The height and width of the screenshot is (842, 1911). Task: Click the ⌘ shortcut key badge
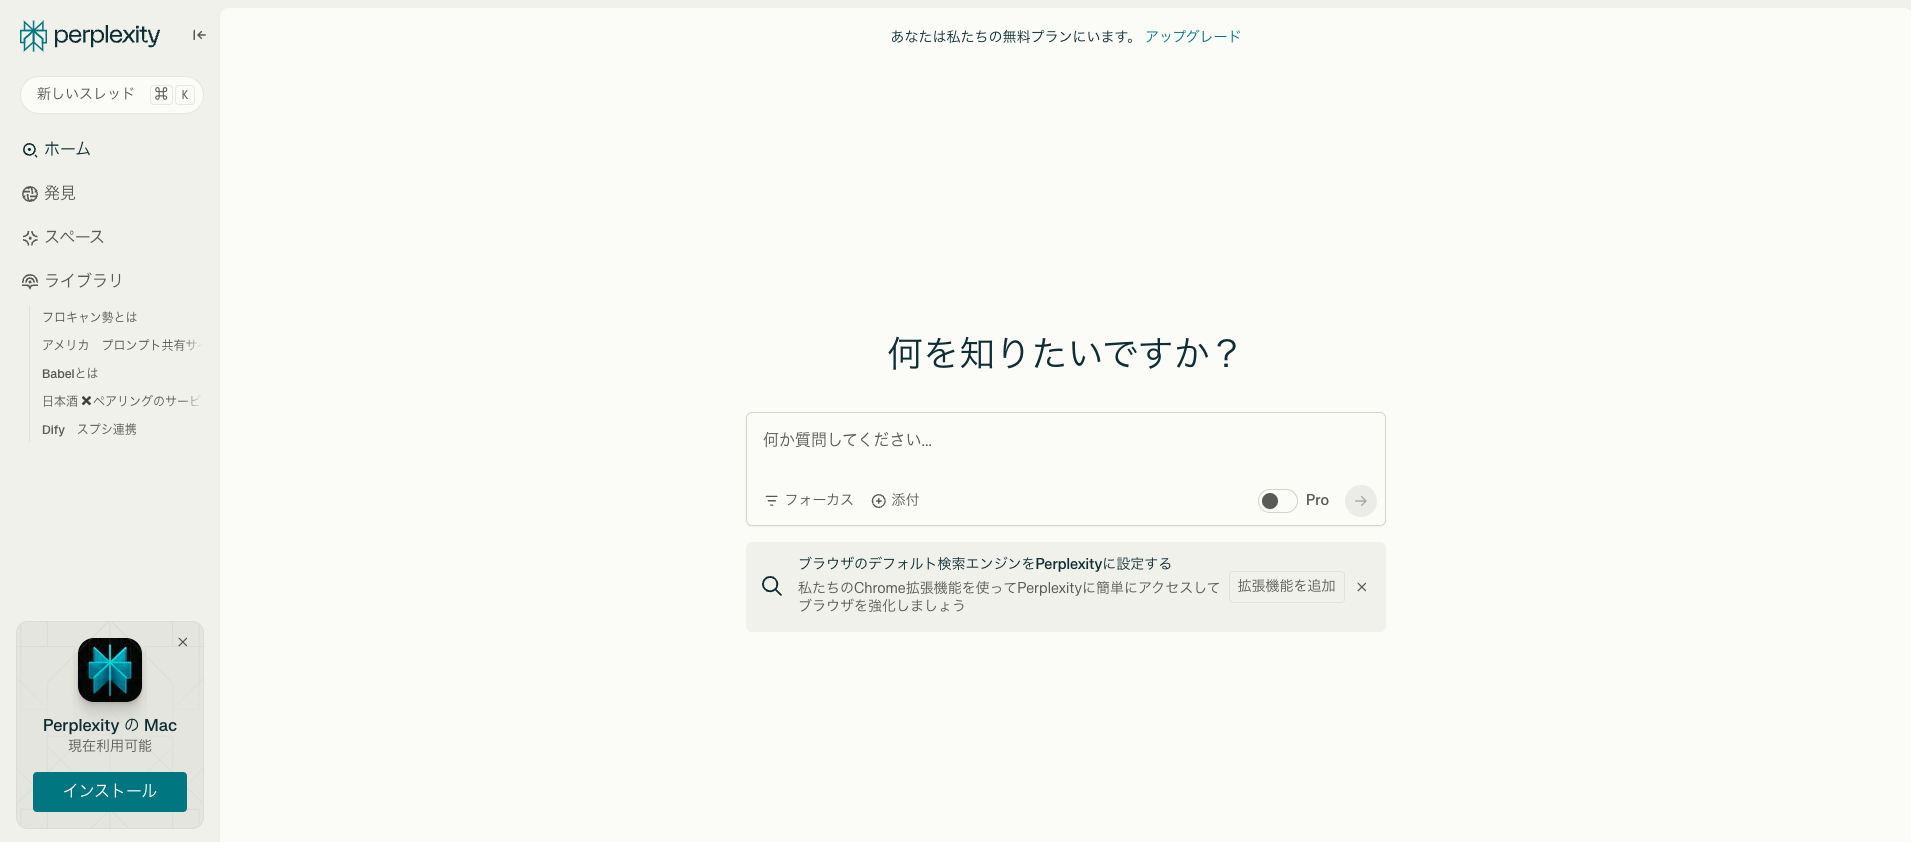point(161,94)
